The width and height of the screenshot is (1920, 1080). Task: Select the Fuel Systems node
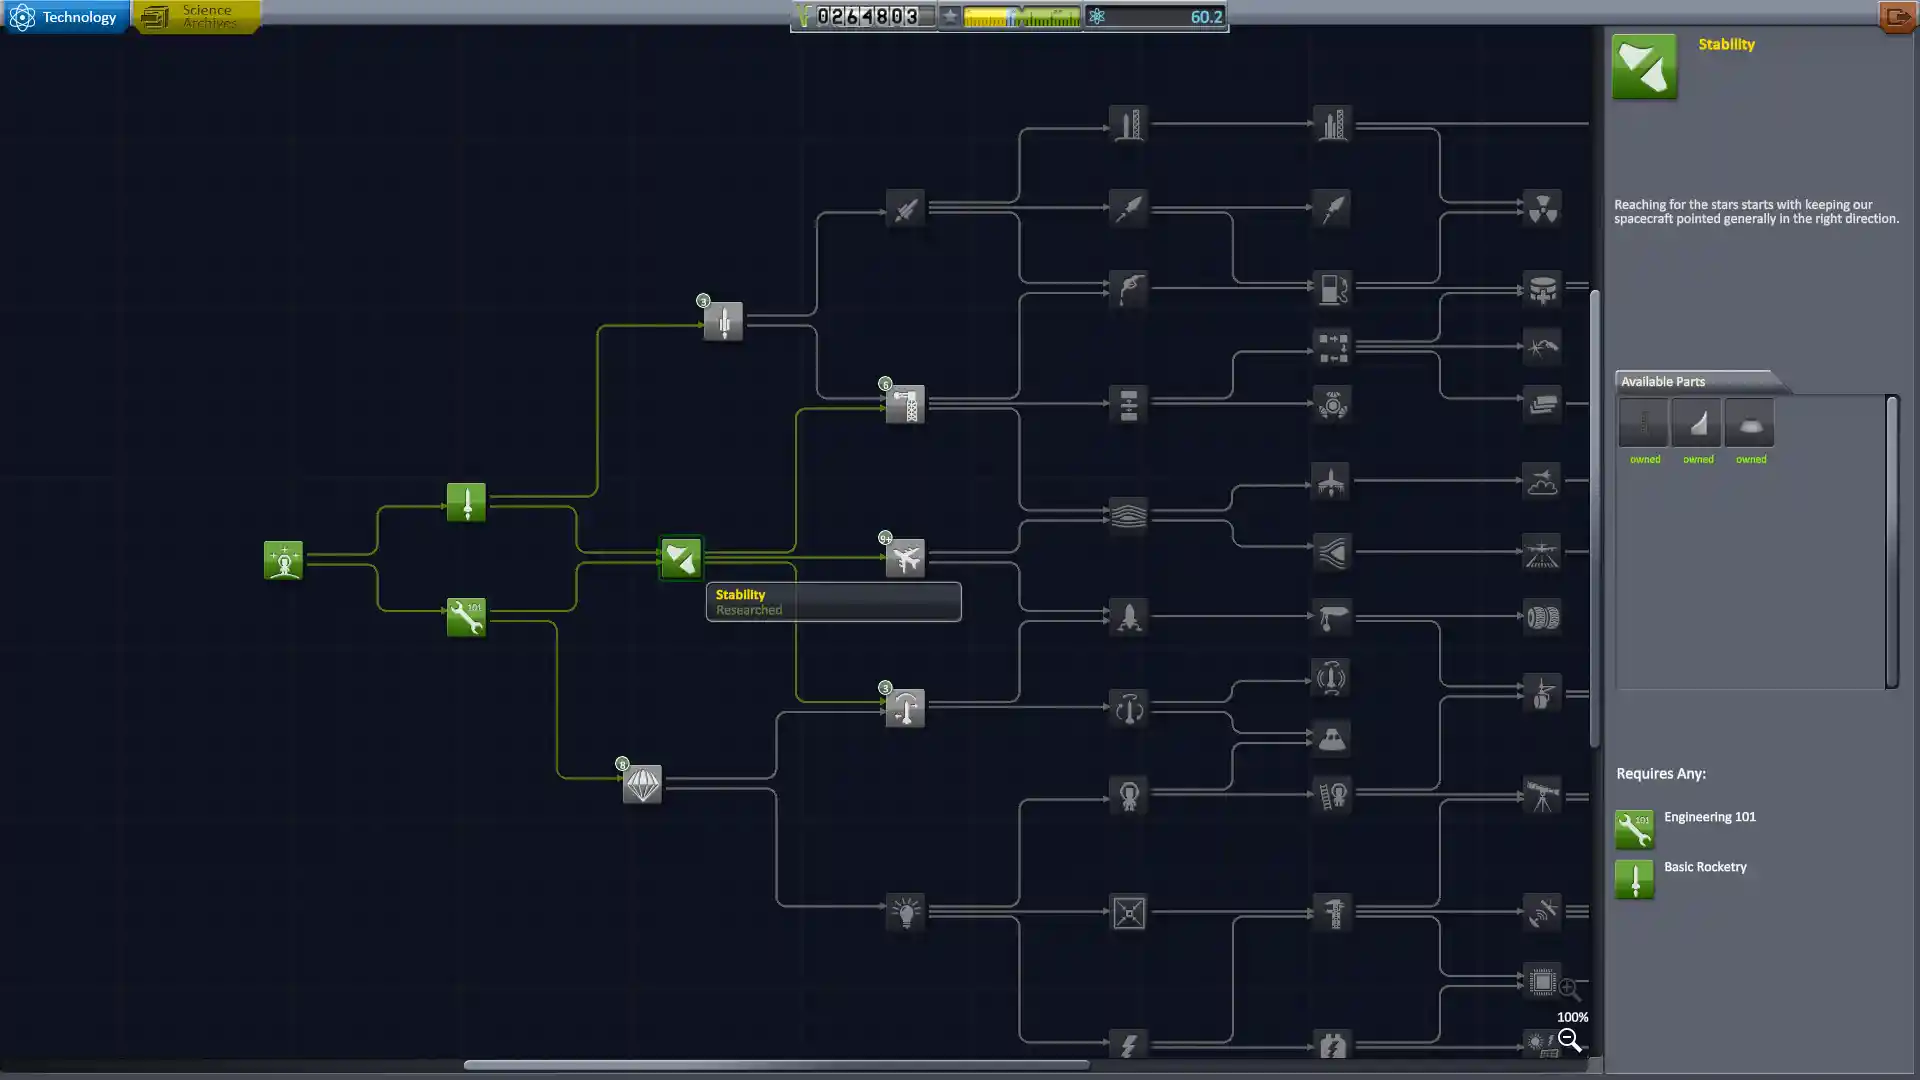tap(1128, 289)
